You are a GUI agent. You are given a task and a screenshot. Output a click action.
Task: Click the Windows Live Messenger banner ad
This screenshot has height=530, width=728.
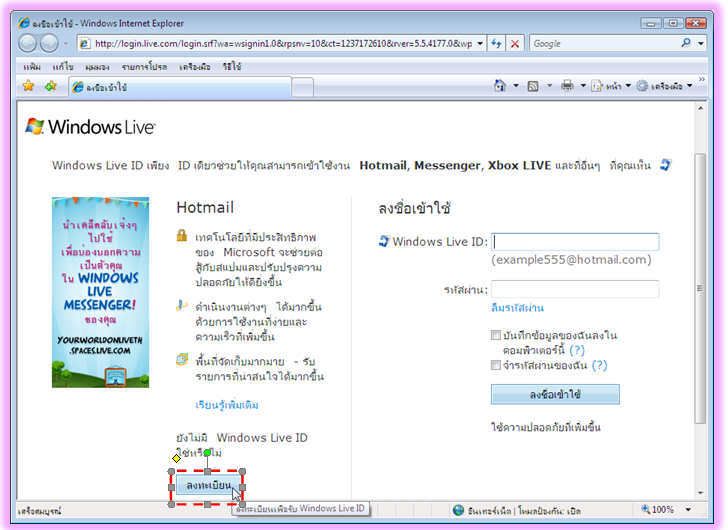point(100,292)
